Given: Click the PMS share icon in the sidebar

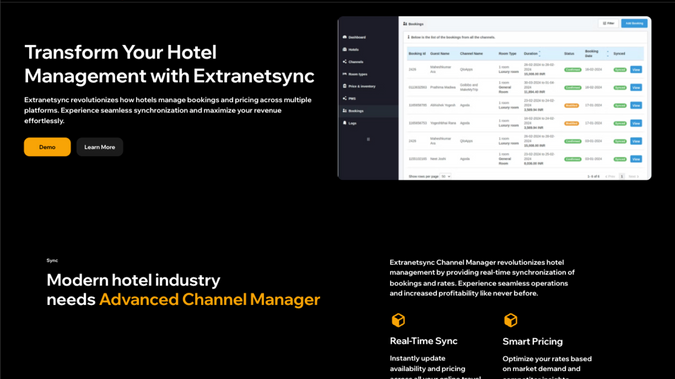Looking at the screenshot, I should (344, 98).
